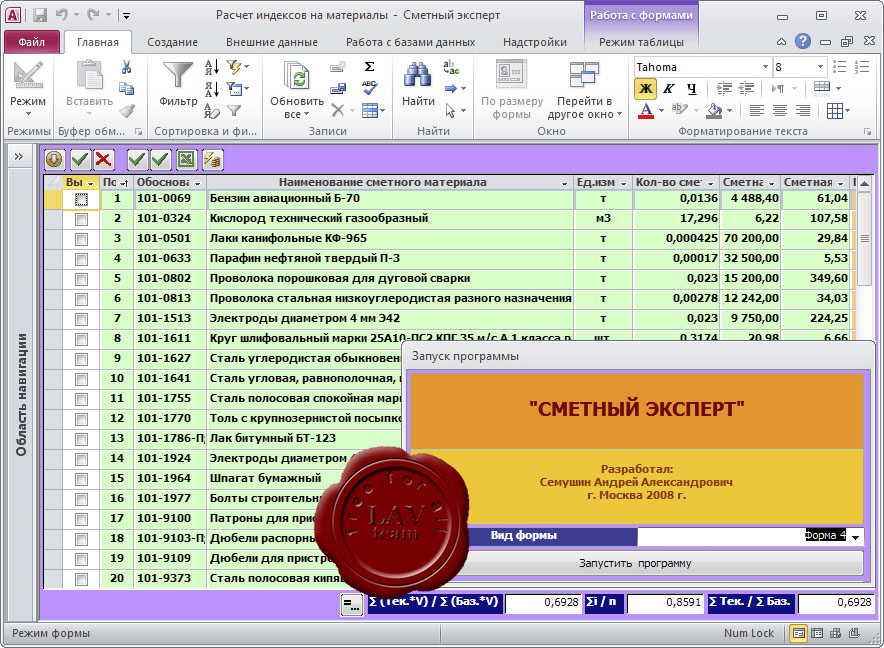Open Access Help question mark icon

[x=803, y=41]
